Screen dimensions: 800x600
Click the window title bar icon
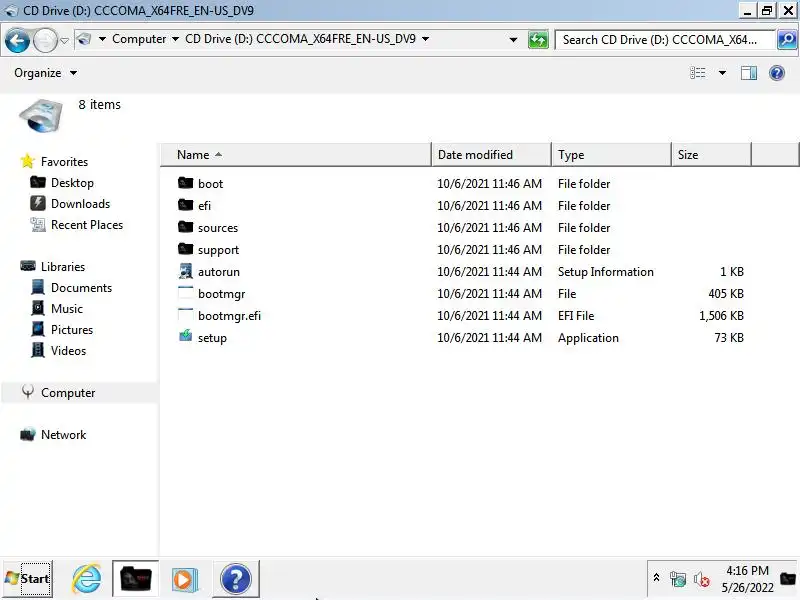[11, 10]
